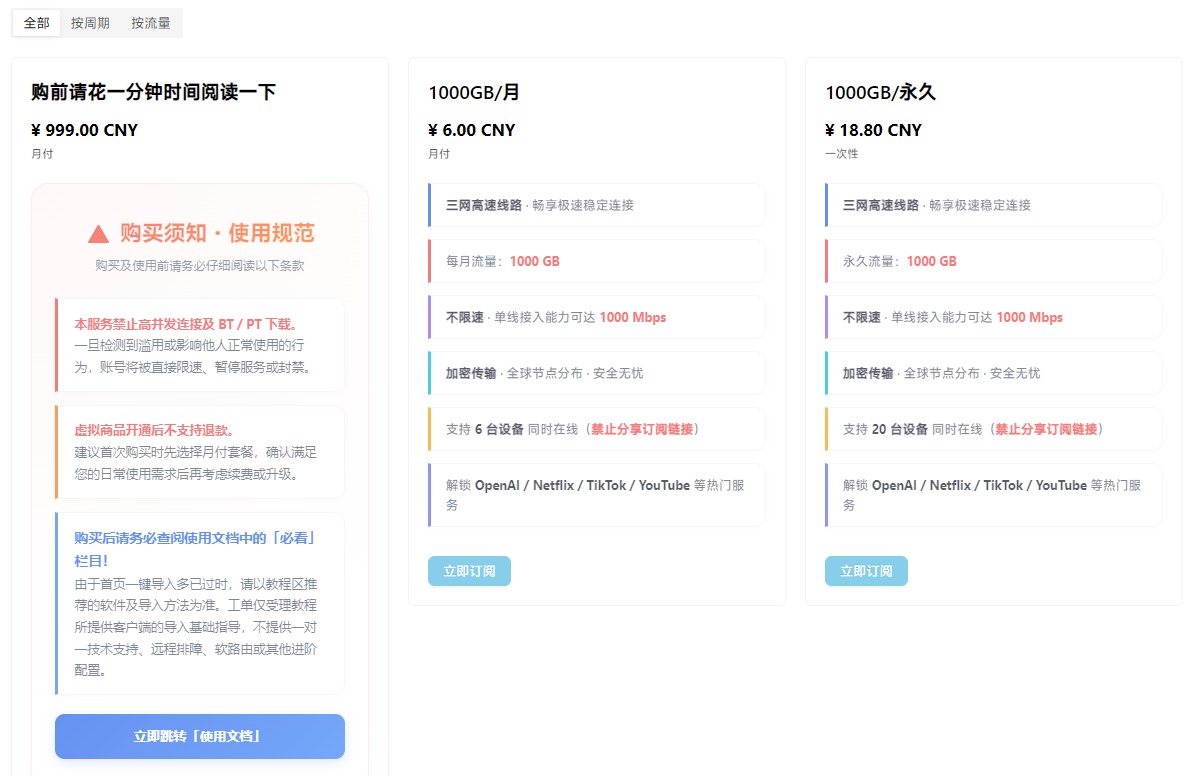1196x776 pixels.
Task: Click the 购买后请务必查阅使用文档 notice heading
Action: tap(195, 549)
